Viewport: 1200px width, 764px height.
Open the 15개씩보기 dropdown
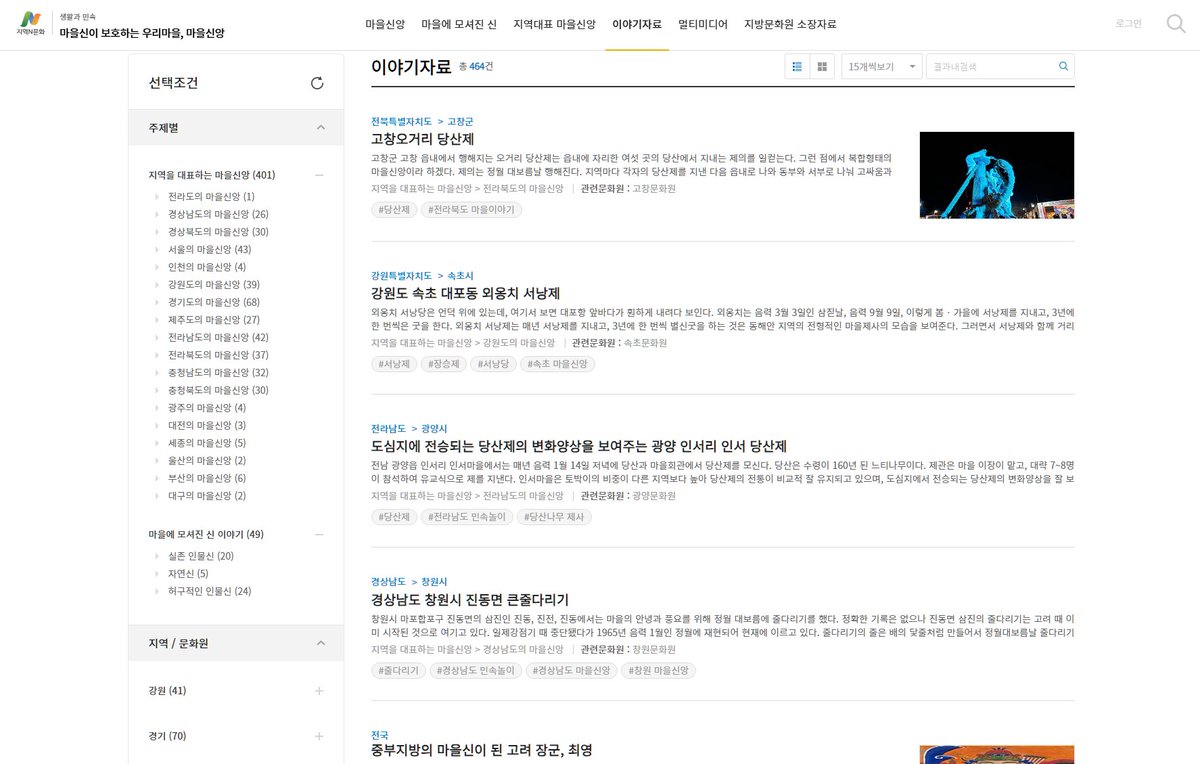881,67
